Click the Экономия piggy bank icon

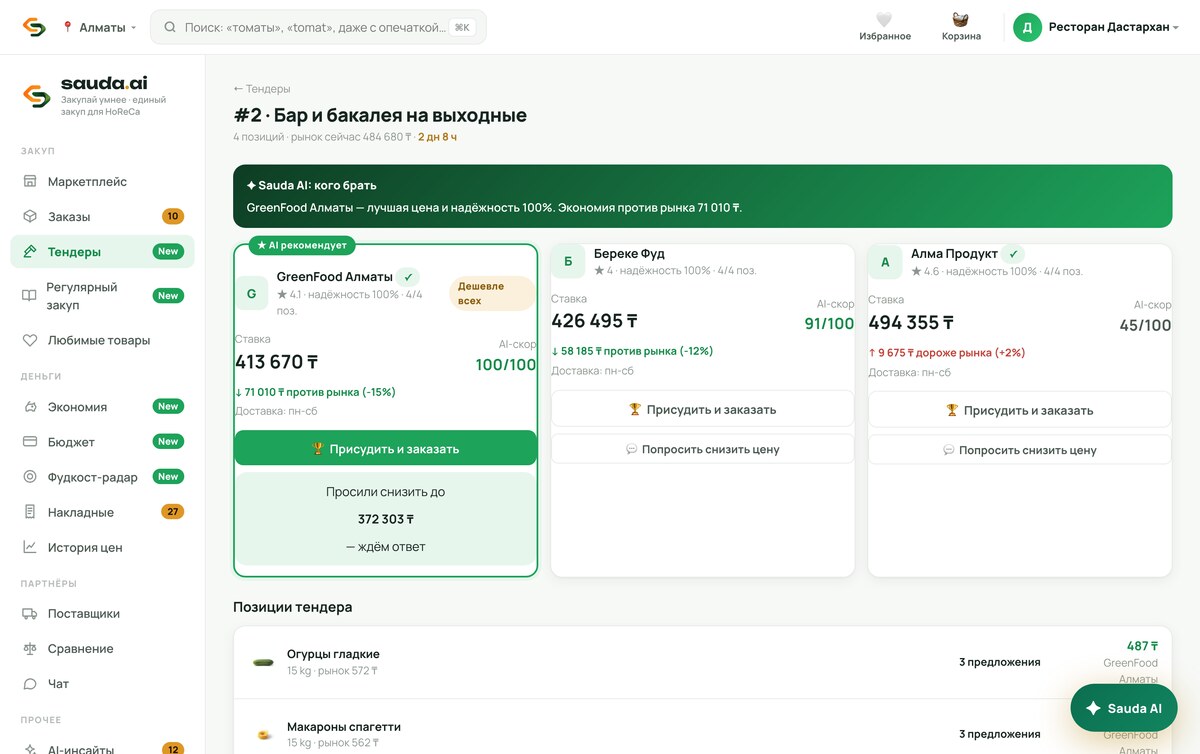tap(30, 407)
